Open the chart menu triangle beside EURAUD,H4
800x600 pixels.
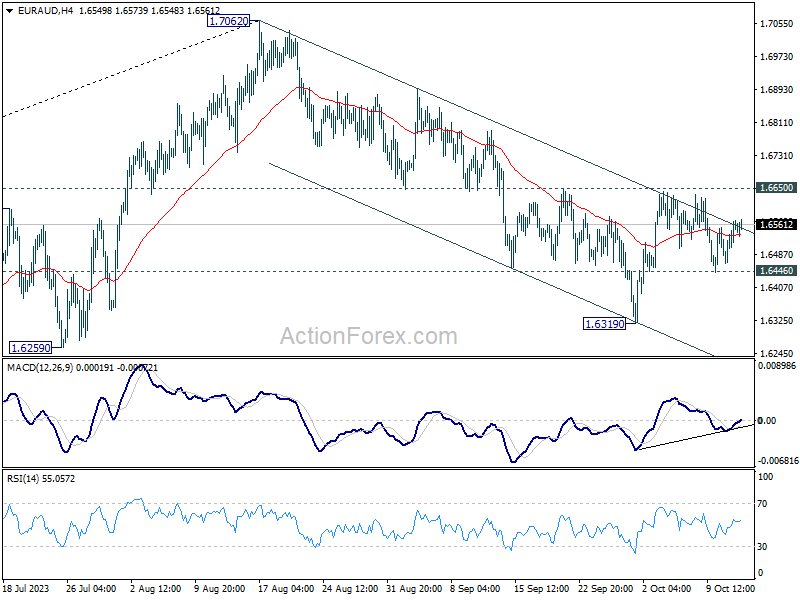pos(9,10)
